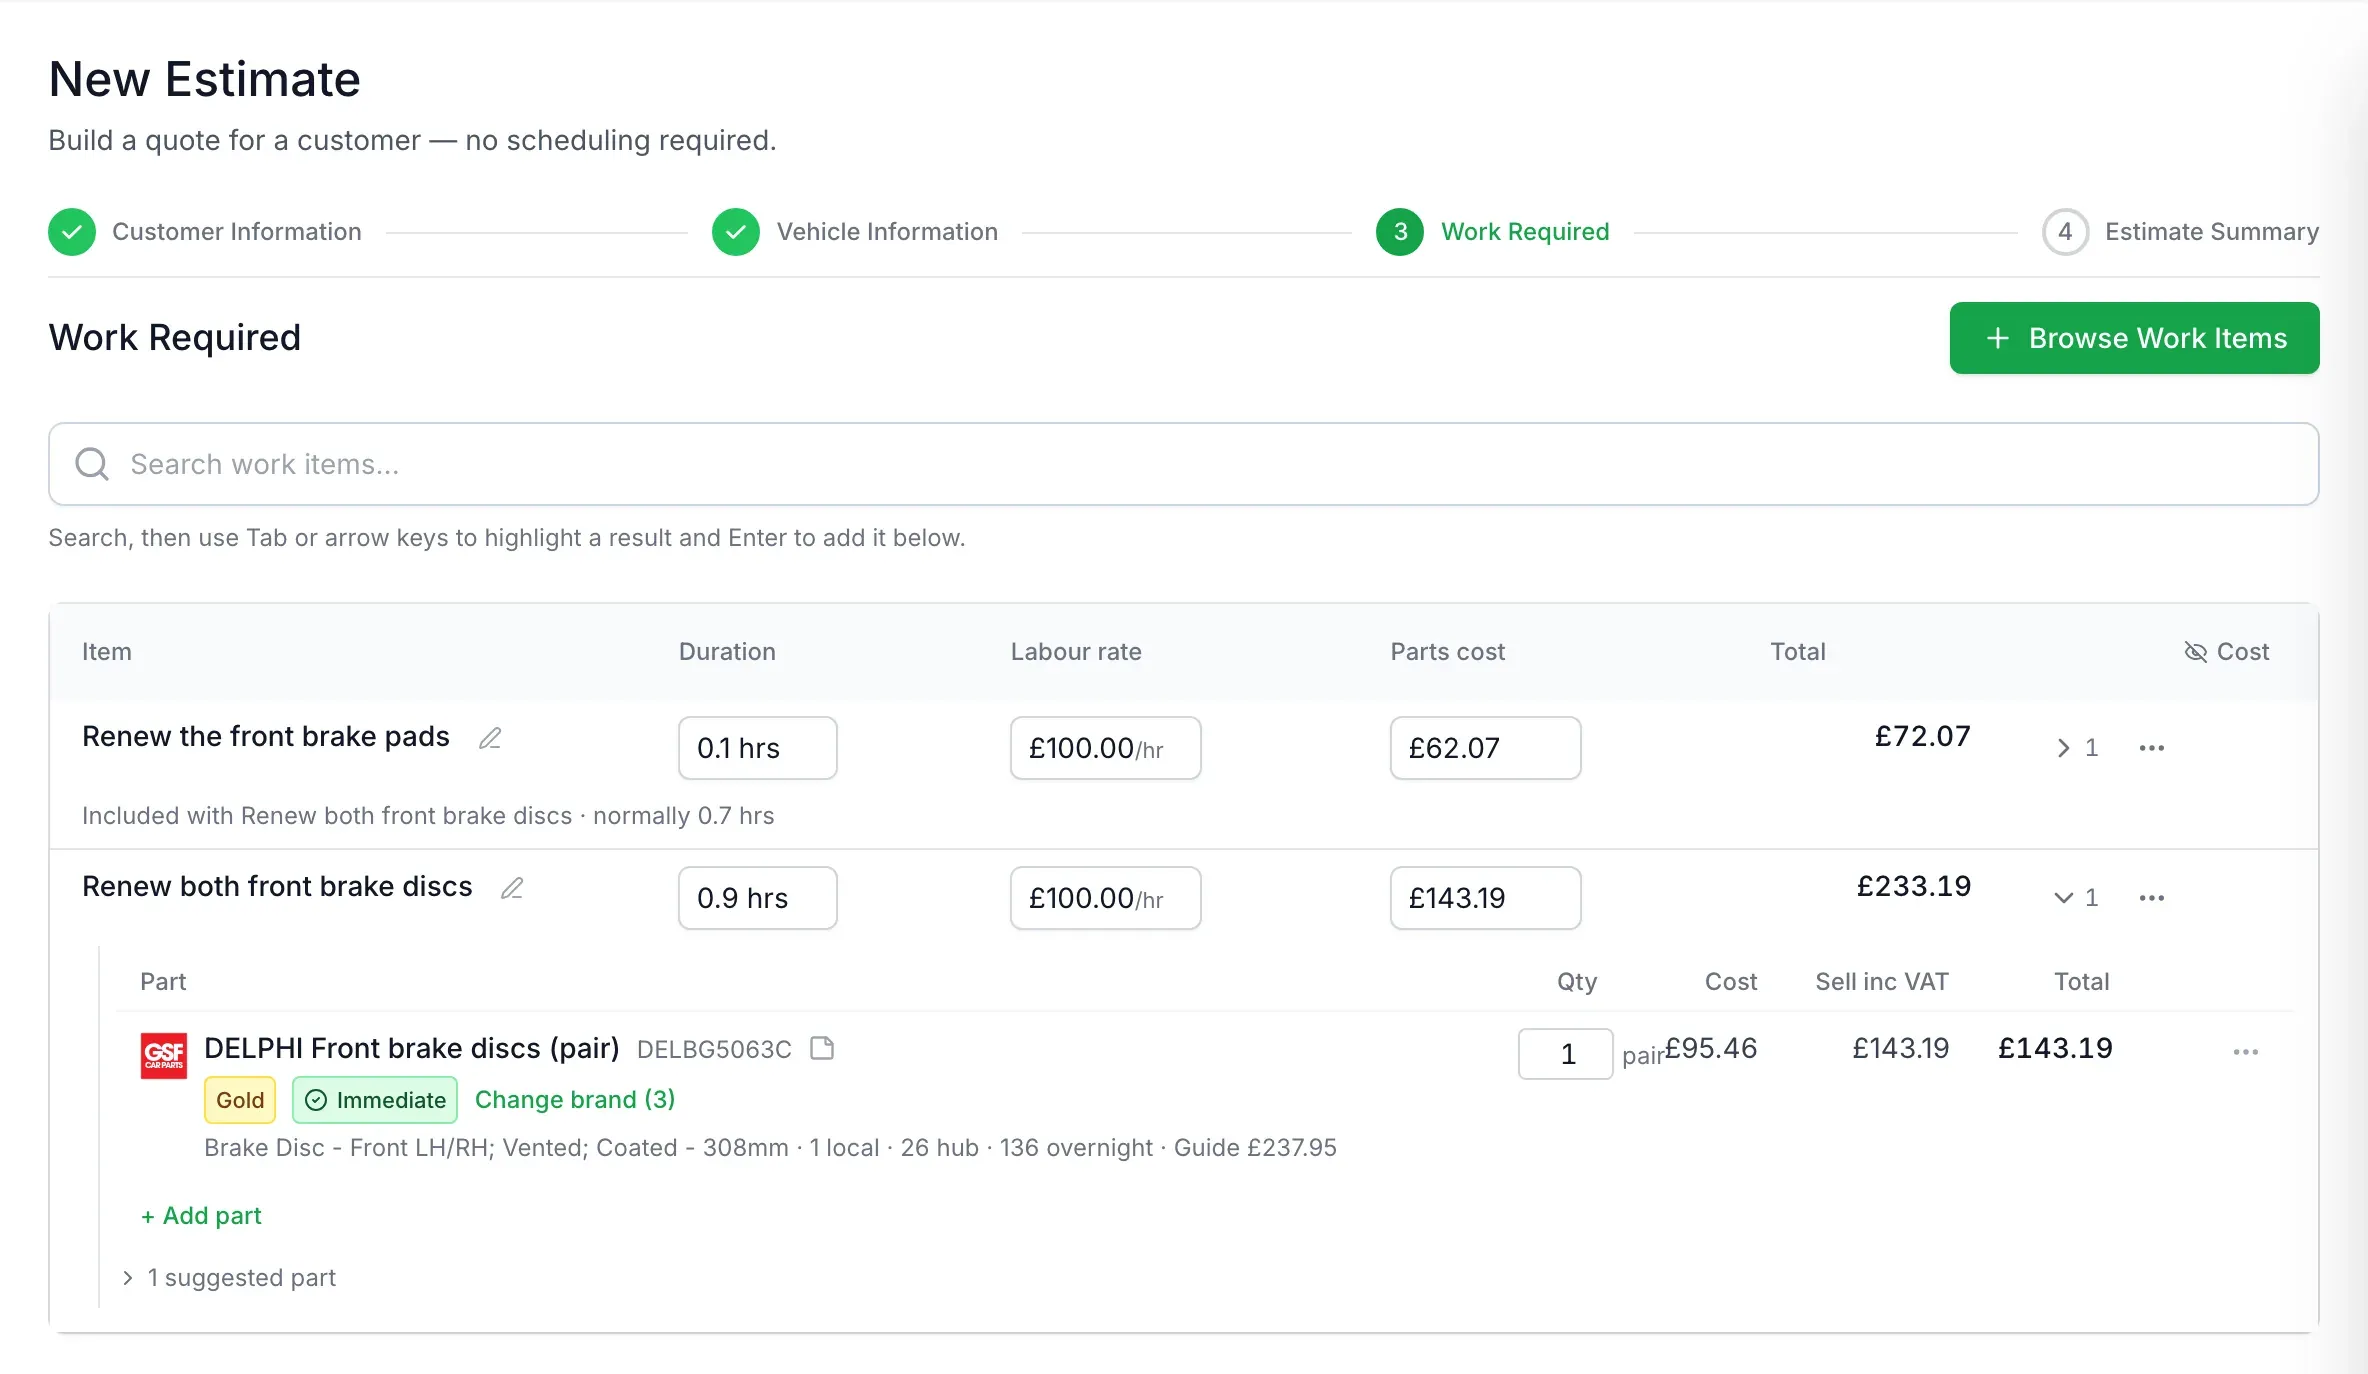The image size is (2368, 1374).
Task: Click the Add part link
Action: [201, 1216]
